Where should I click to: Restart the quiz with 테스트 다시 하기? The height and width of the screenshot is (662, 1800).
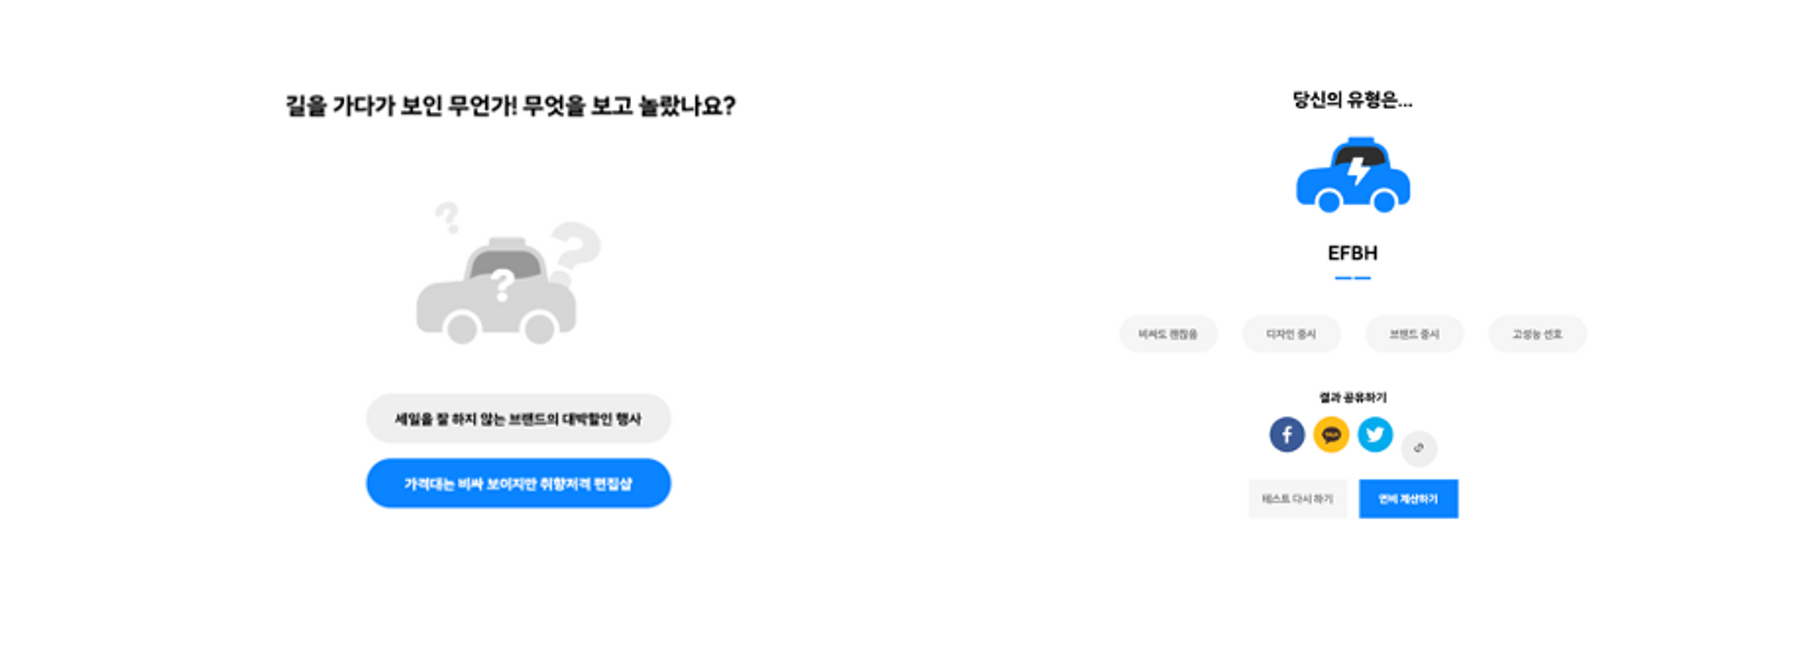click(1297, 499)
